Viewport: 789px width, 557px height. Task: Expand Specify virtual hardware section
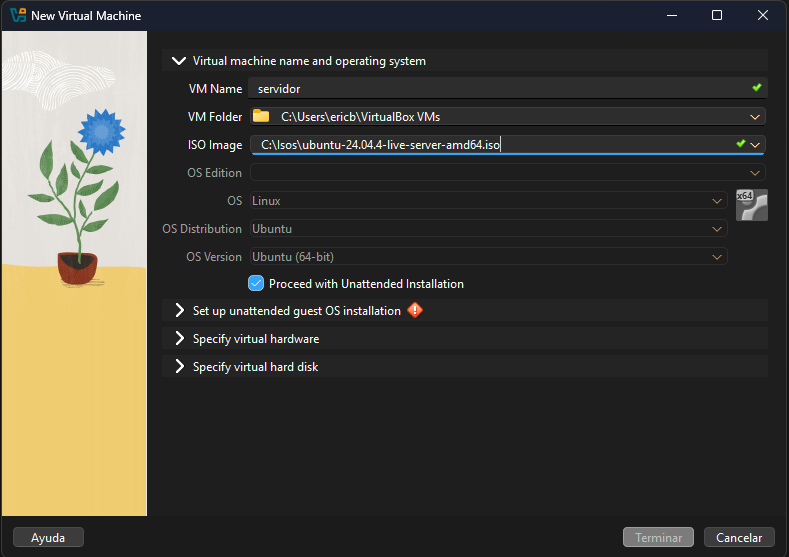pos(179,339)
